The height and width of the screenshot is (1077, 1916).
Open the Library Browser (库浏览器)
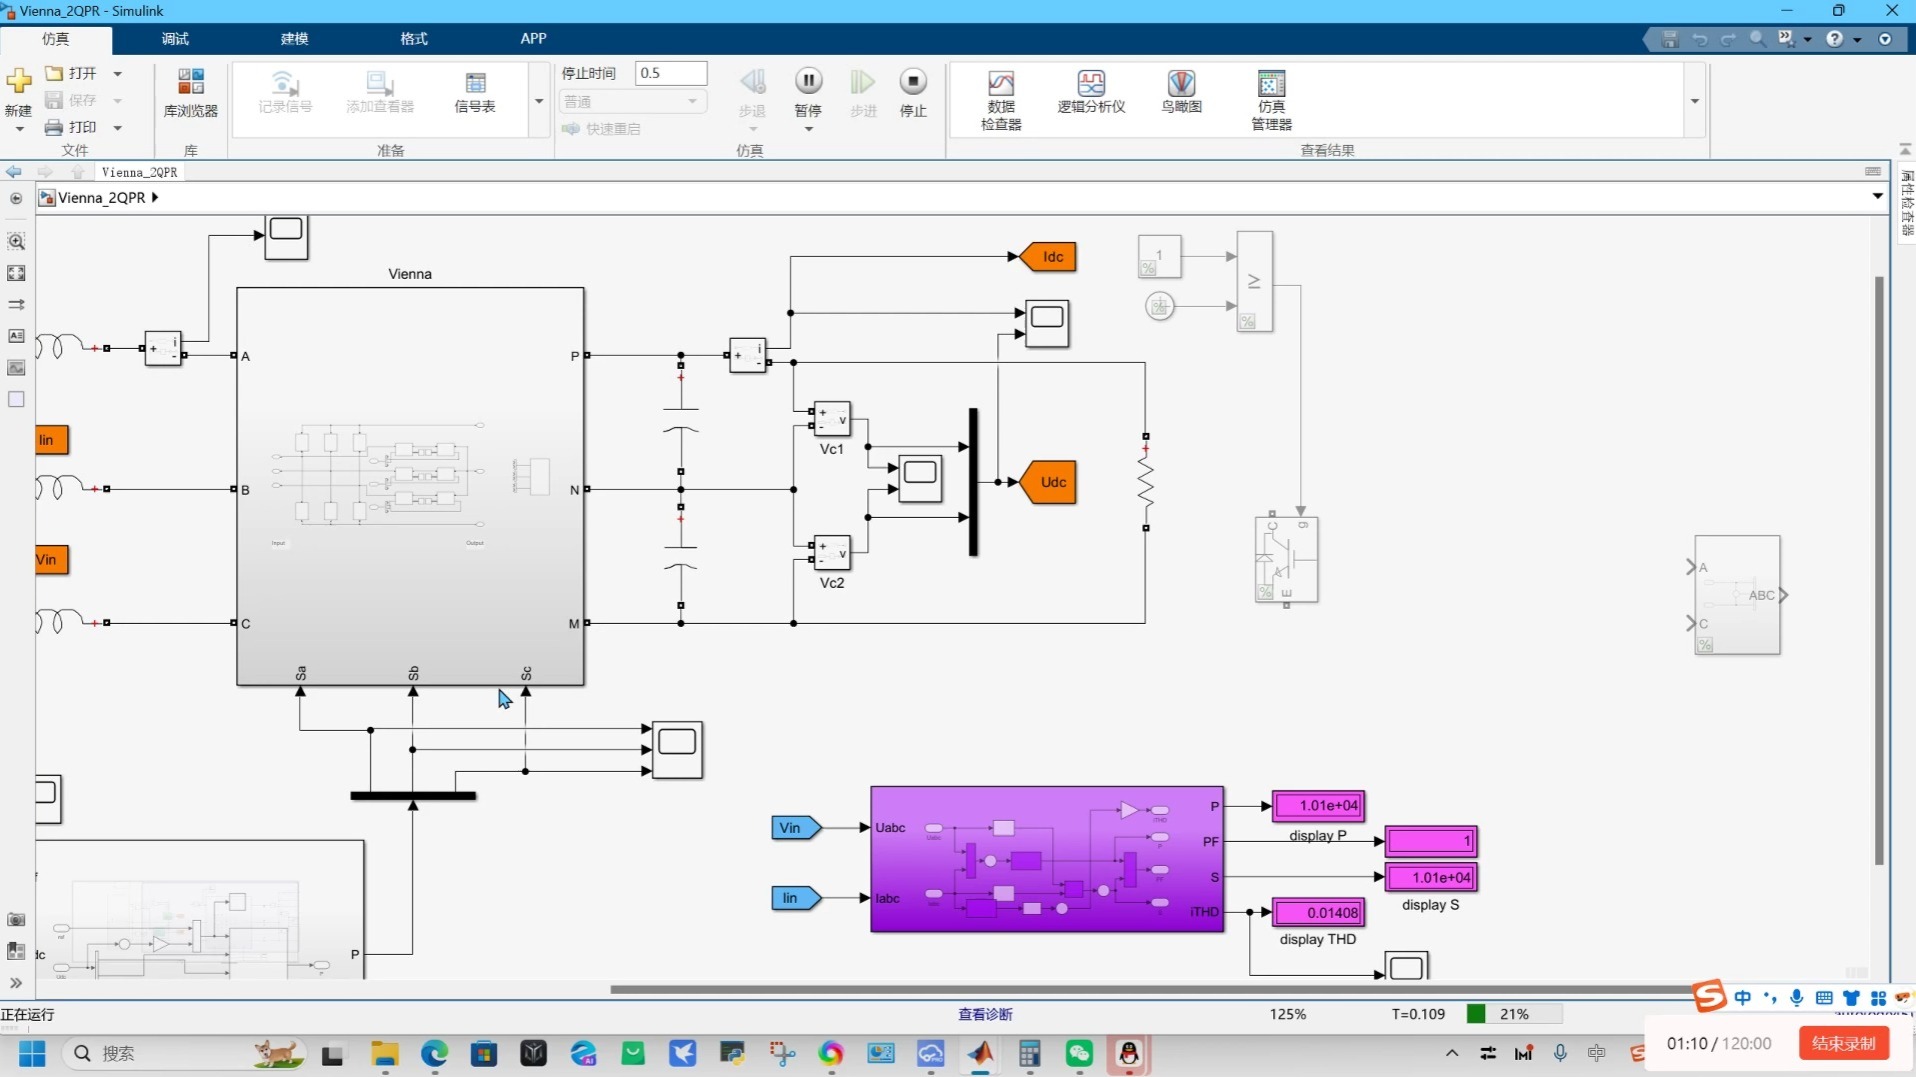pos(190,93)
